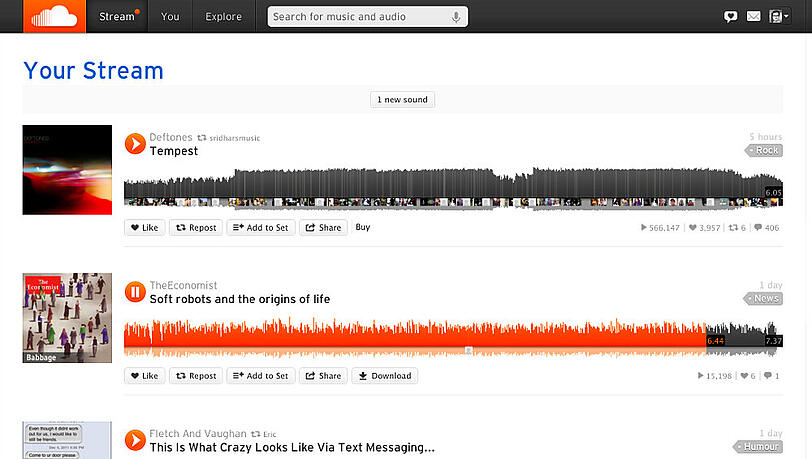View Soft robots likes count 6
812x459 pixels.
pyautogui.click(x=748, y=376)
